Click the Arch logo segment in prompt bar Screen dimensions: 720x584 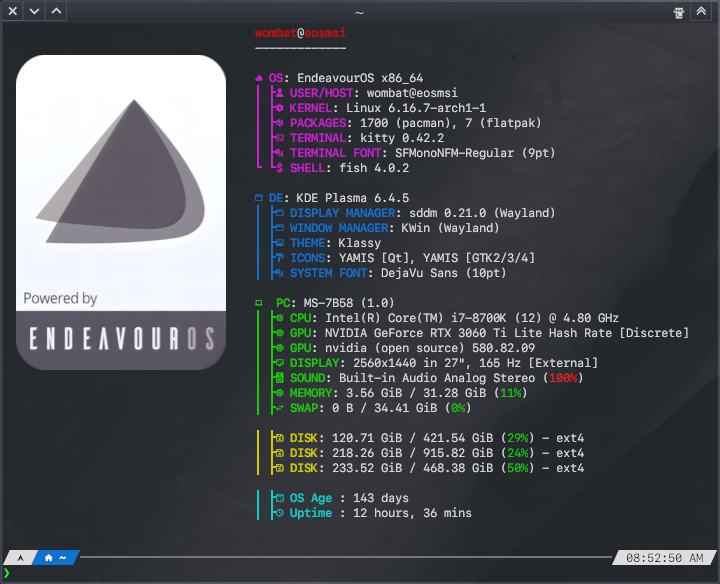19,557
